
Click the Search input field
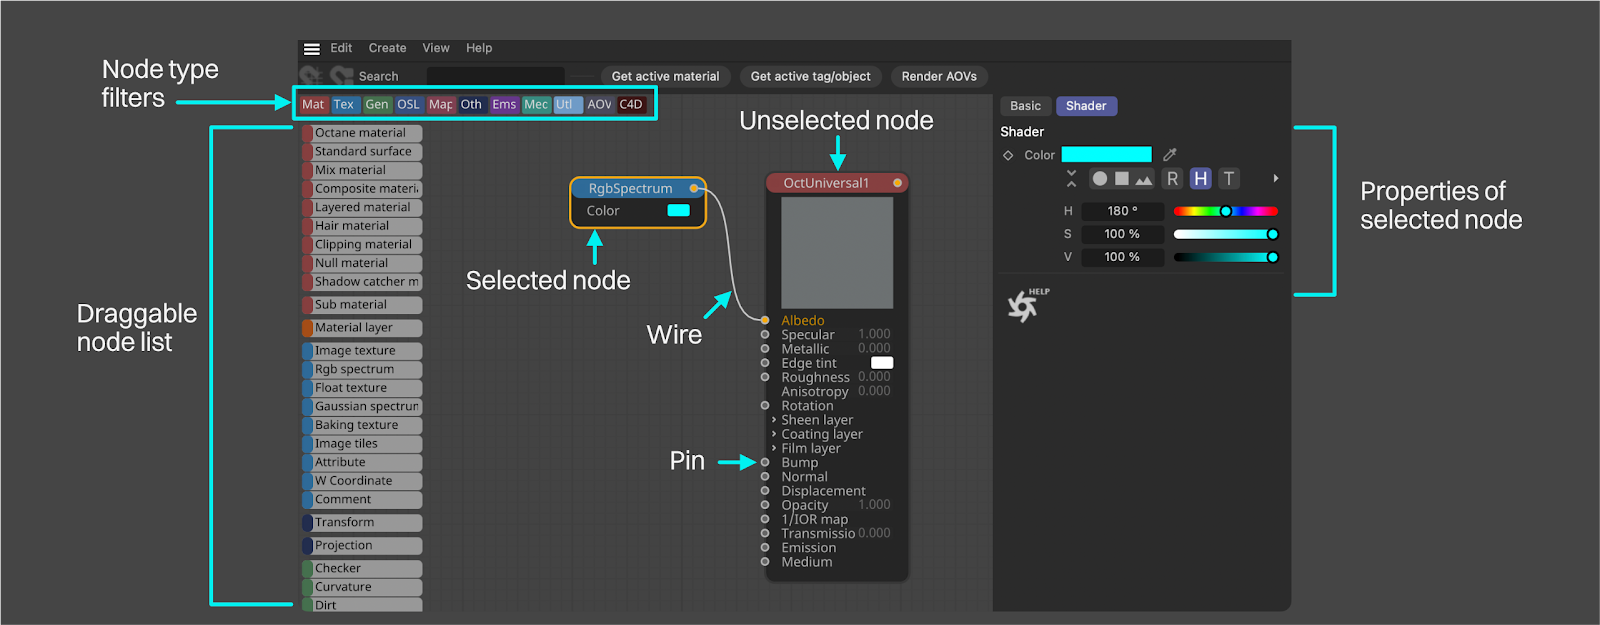pos(495,76)
